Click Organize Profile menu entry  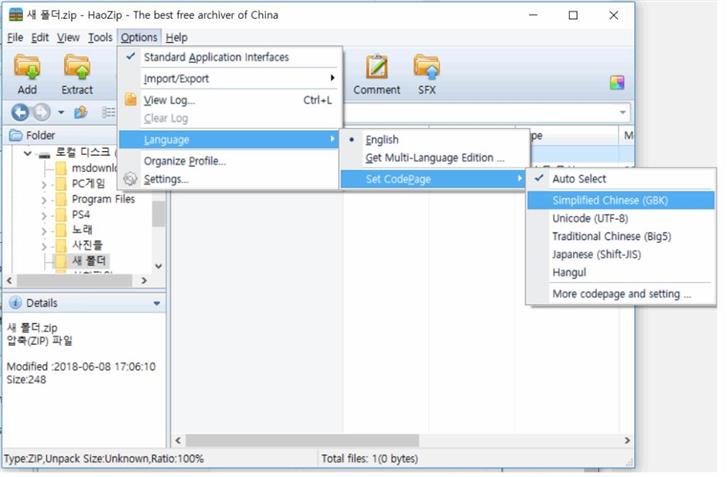click(x=229, y=161)
